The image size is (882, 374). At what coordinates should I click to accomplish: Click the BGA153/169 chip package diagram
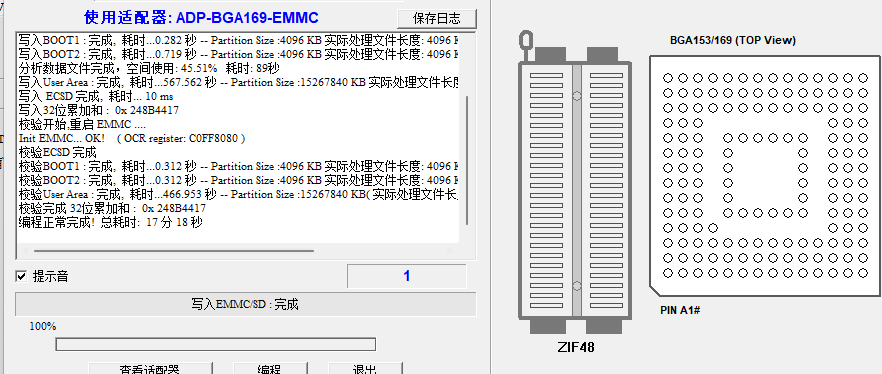click(764, 174)
